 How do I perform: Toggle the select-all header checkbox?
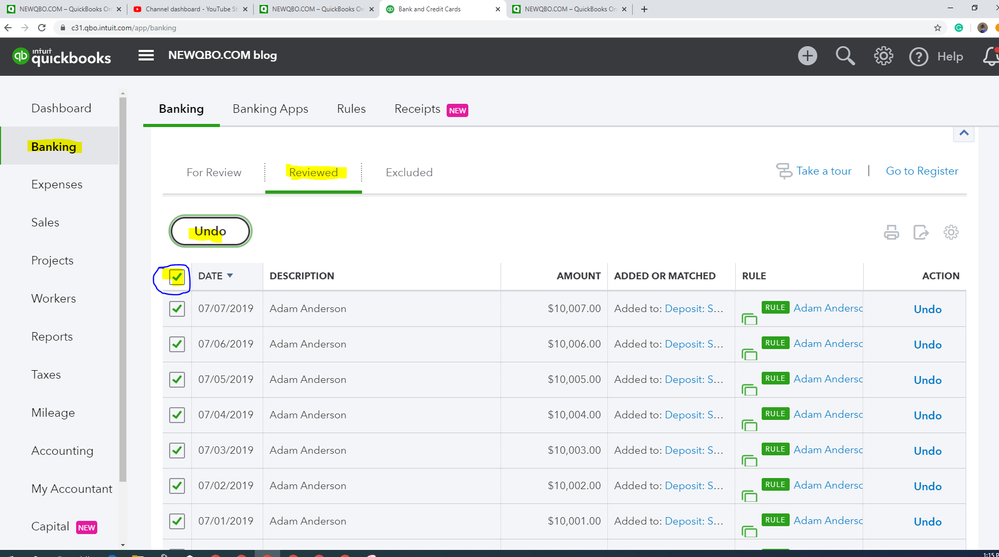coord(176,277)
